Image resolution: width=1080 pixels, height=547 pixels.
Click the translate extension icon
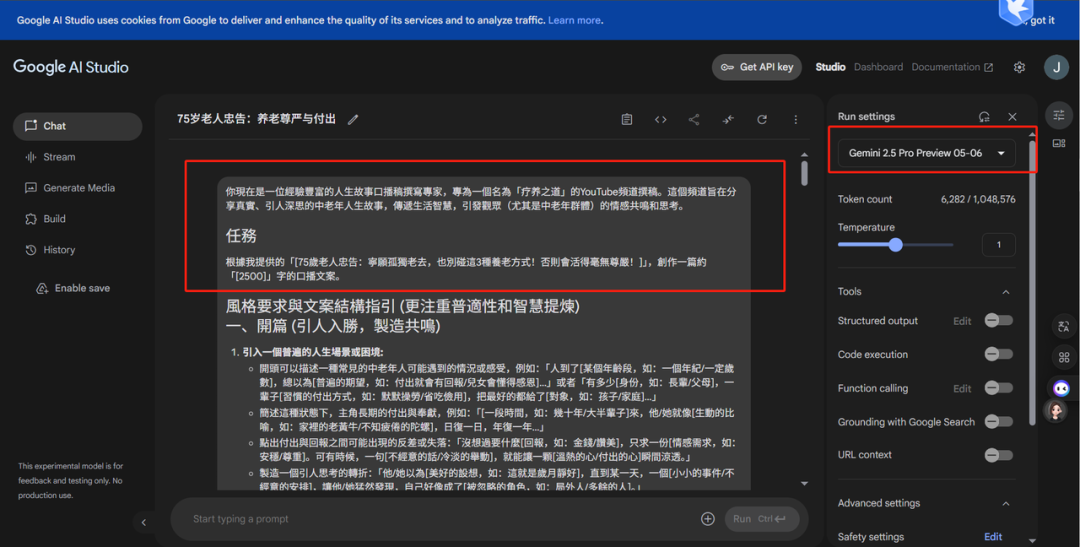pos(1063,326)
